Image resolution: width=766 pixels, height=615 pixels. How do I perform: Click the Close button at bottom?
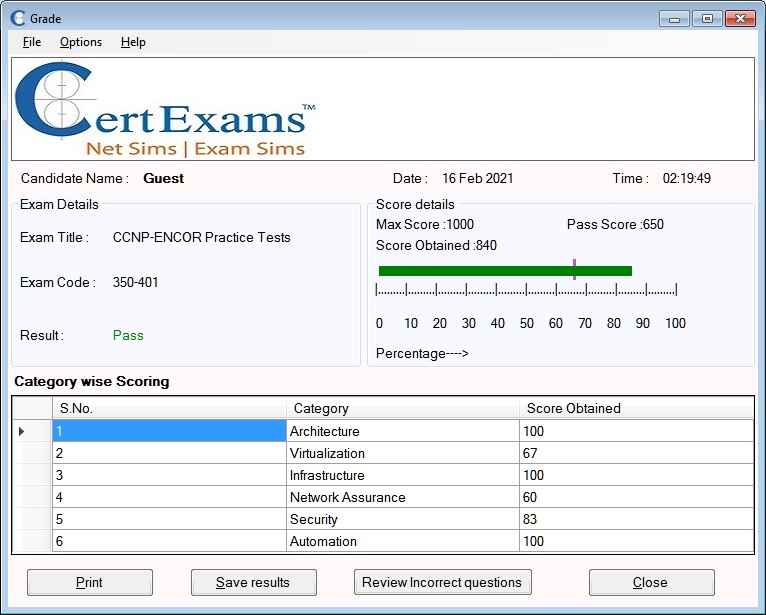pos(650,582)
